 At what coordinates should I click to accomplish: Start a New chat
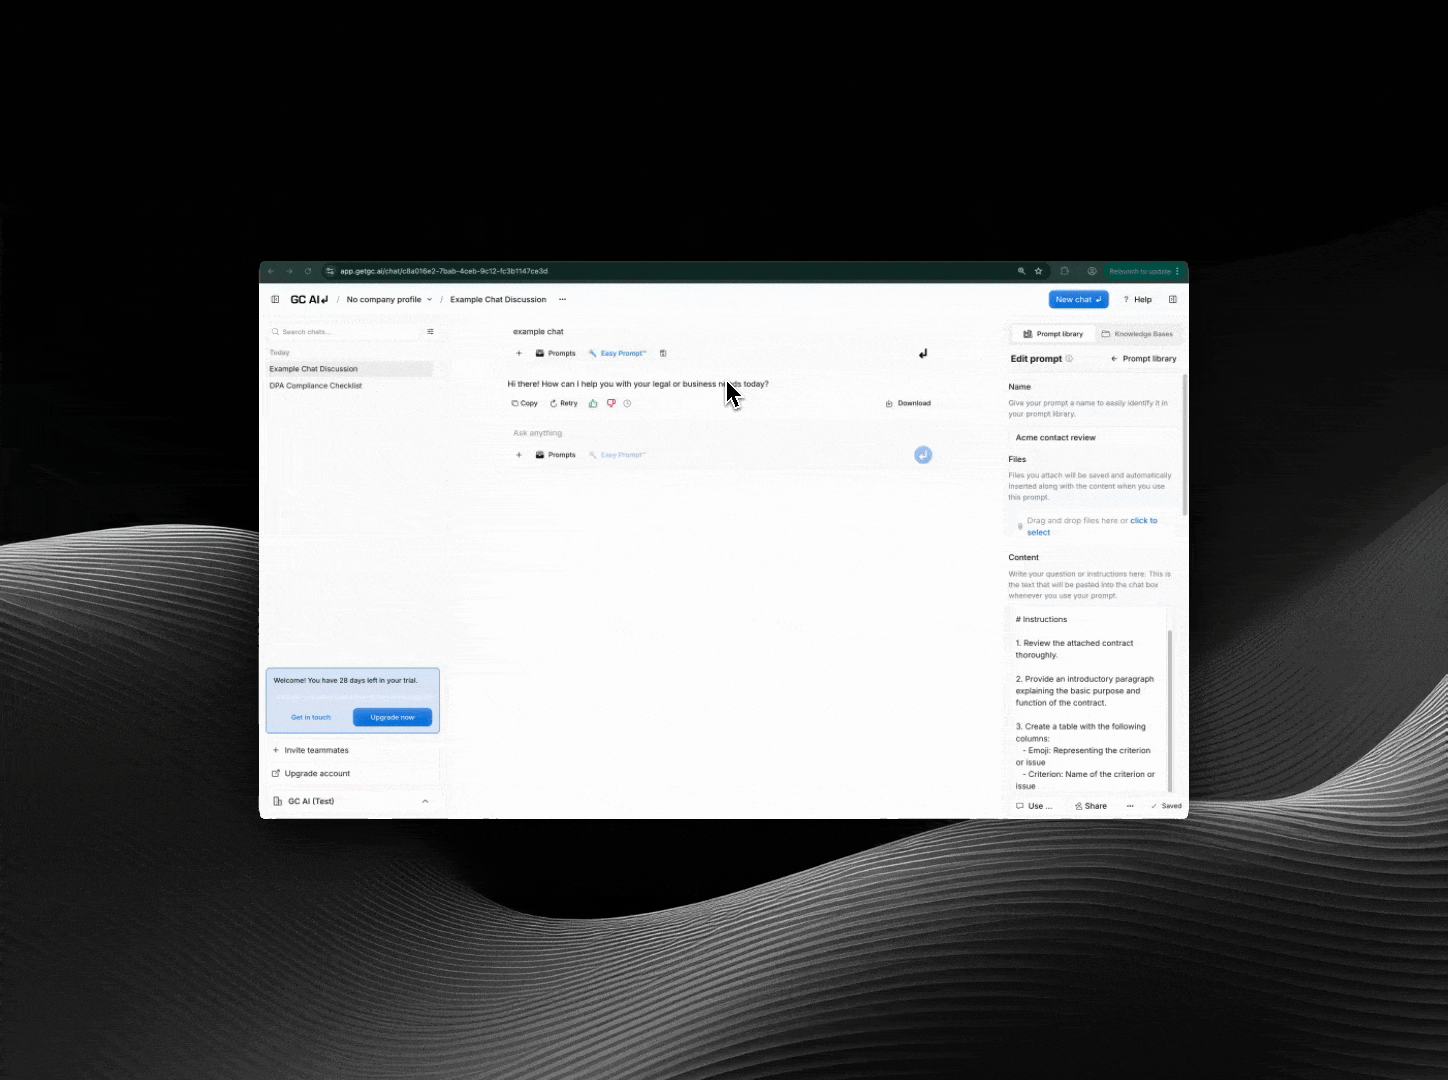tap(1078, 299)
